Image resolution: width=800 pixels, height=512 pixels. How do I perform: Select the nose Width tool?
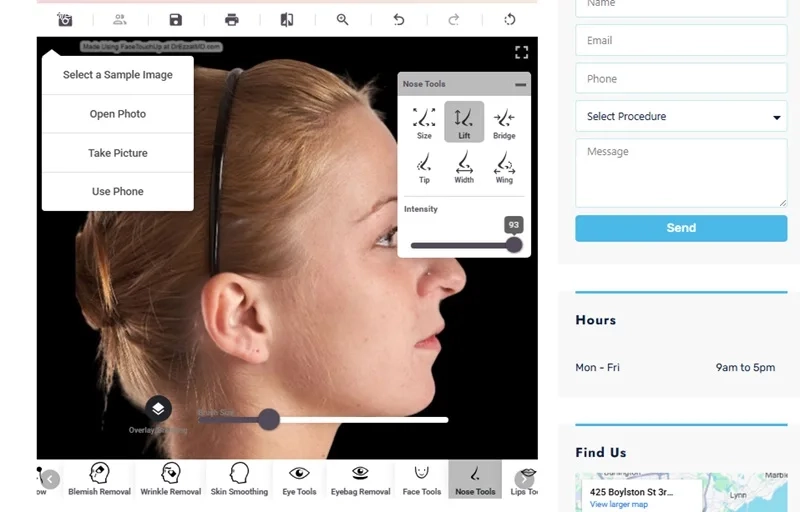click(464, 167)
